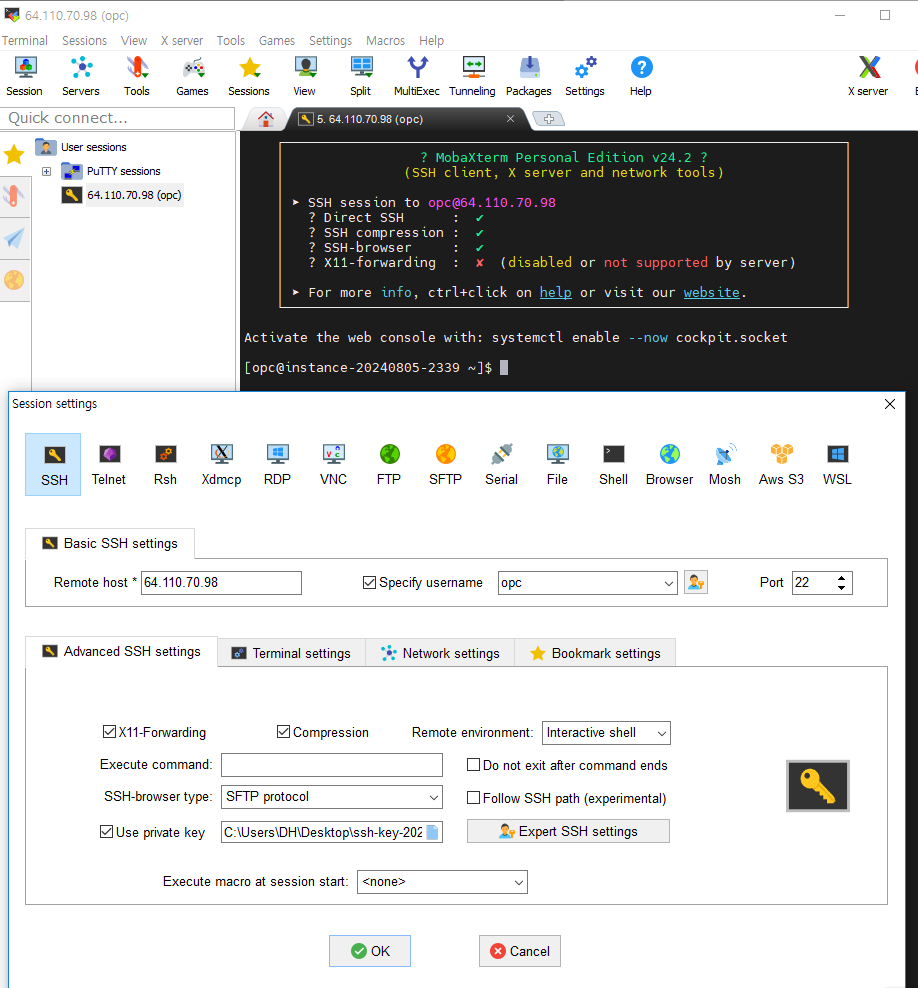918x988 pixels.
Task: Toggle the Use private key checkbox
Action: [106, 832]
